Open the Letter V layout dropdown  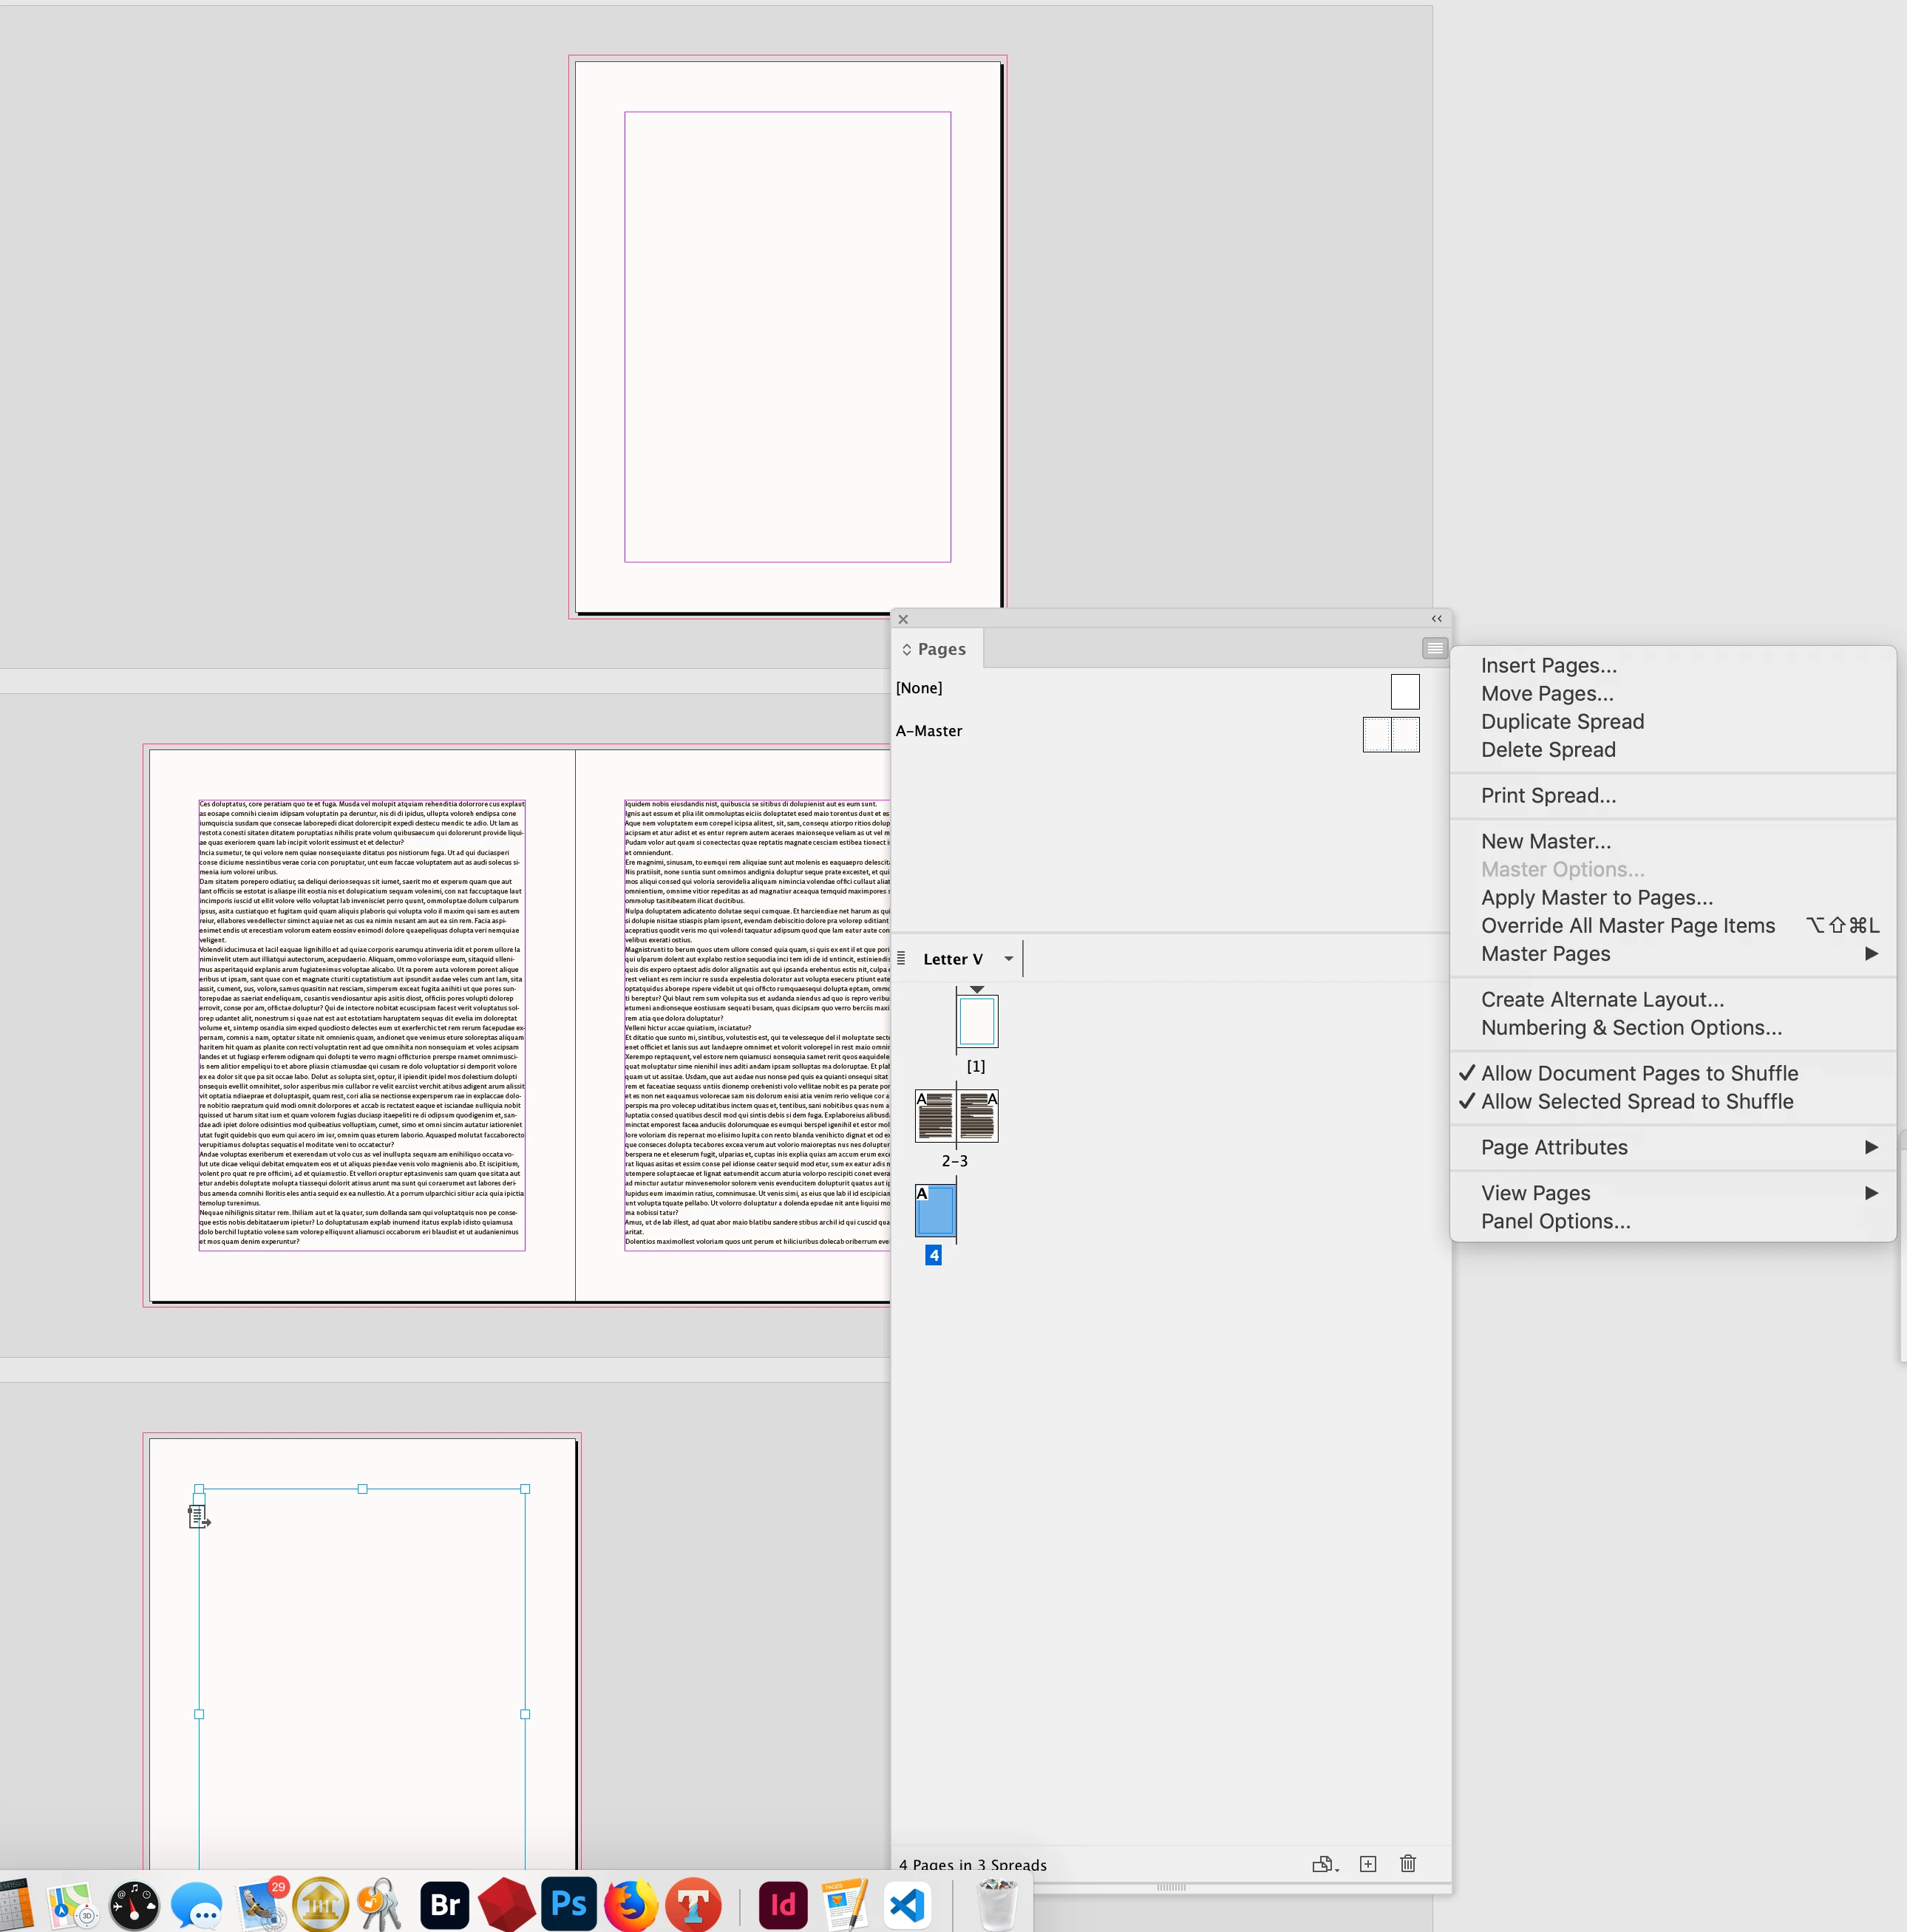point(1008,959)
